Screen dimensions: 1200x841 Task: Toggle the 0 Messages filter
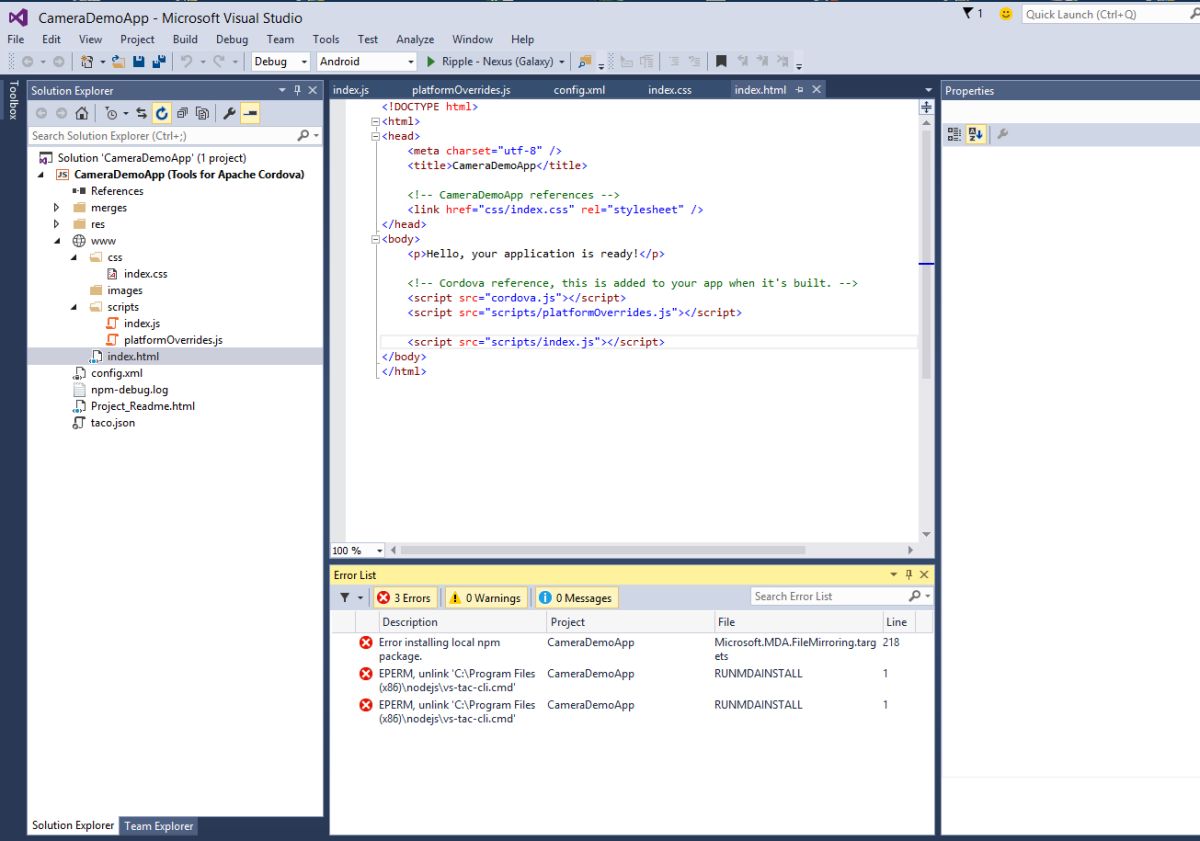(x=575, y=598)
